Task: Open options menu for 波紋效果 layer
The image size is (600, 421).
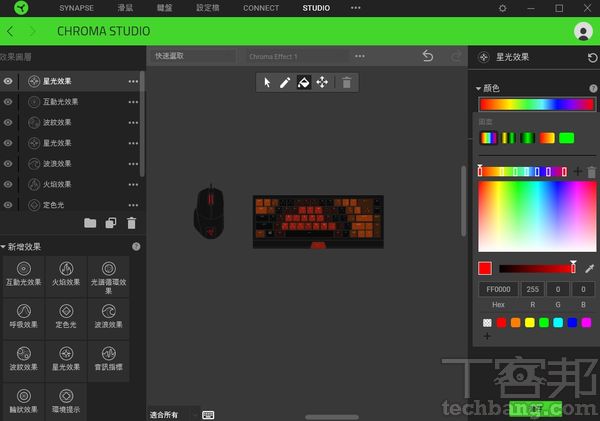Action: tap(133, 122)
